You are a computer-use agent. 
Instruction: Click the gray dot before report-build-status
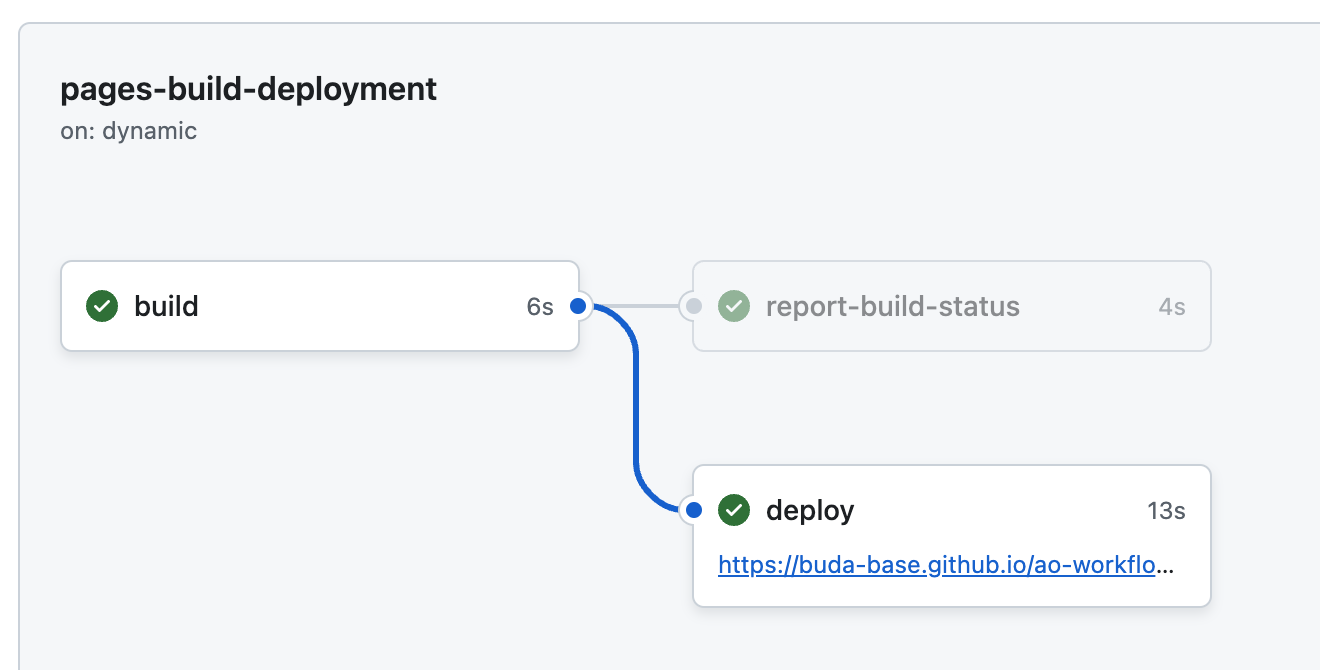(694, 306)
